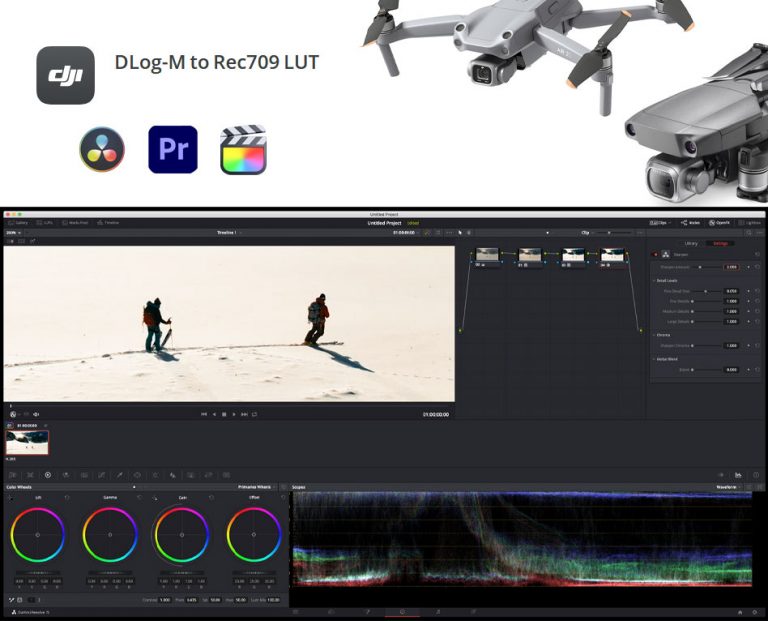Click the node graph green output connector
The height and width of the screenshot is (621, 768).
click(x=641, y=331)
